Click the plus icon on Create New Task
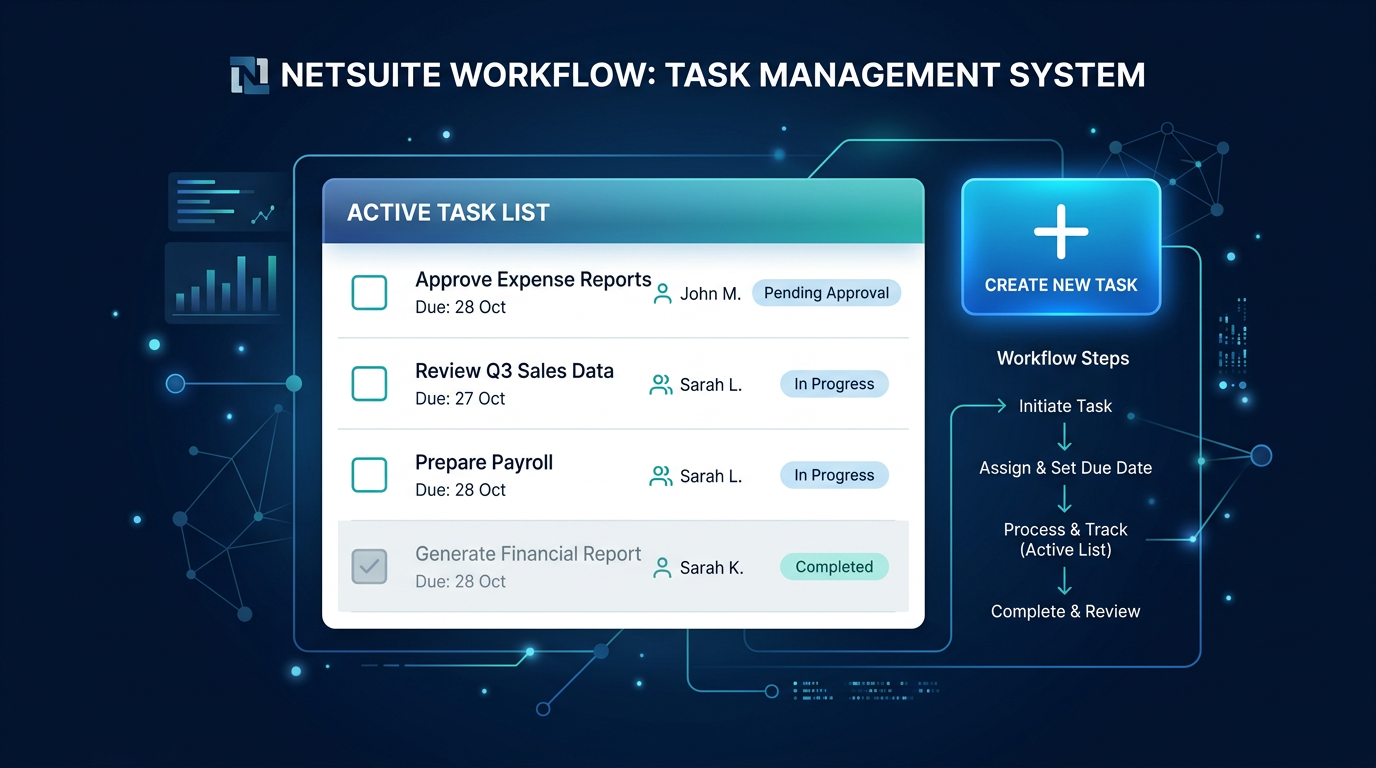The height and width of the screenshot is (768, 1376). click(x=1060, y=231)
